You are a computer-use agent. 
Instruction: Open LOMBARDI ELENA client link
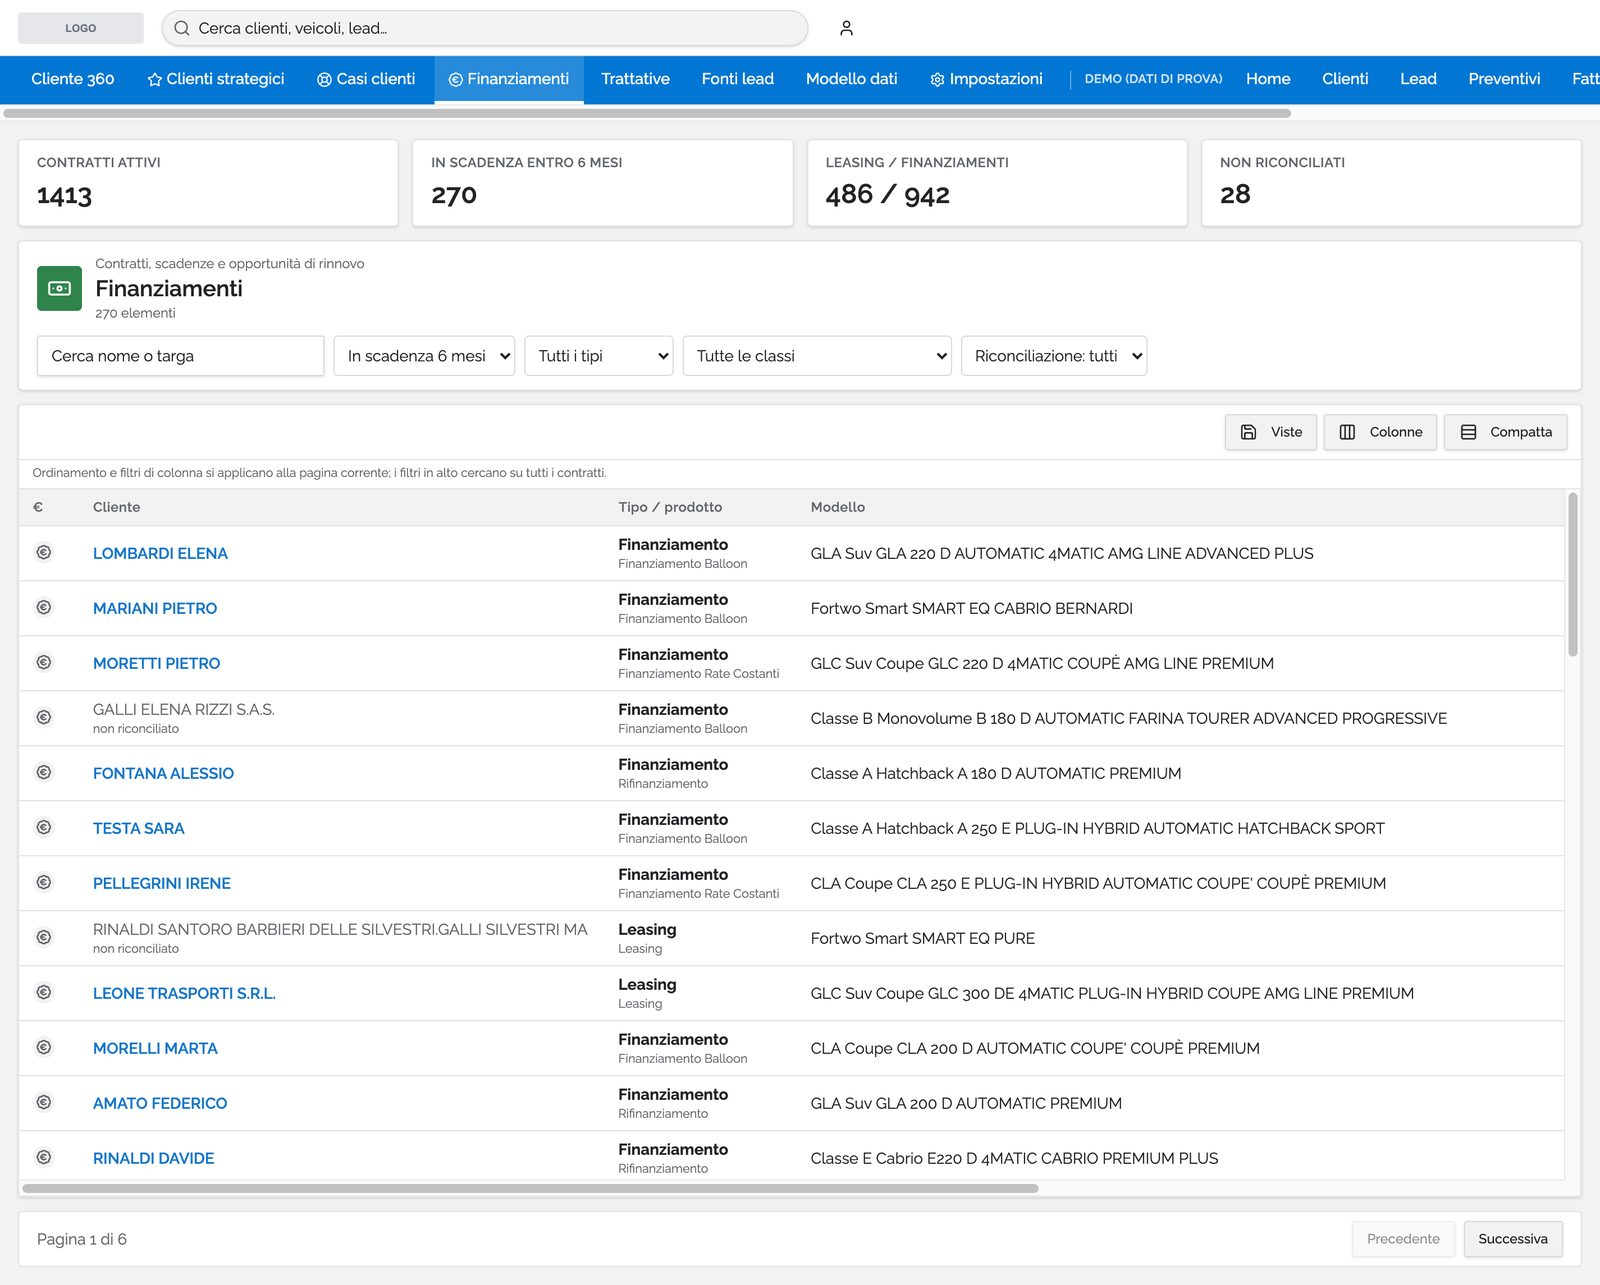(160, 553)
